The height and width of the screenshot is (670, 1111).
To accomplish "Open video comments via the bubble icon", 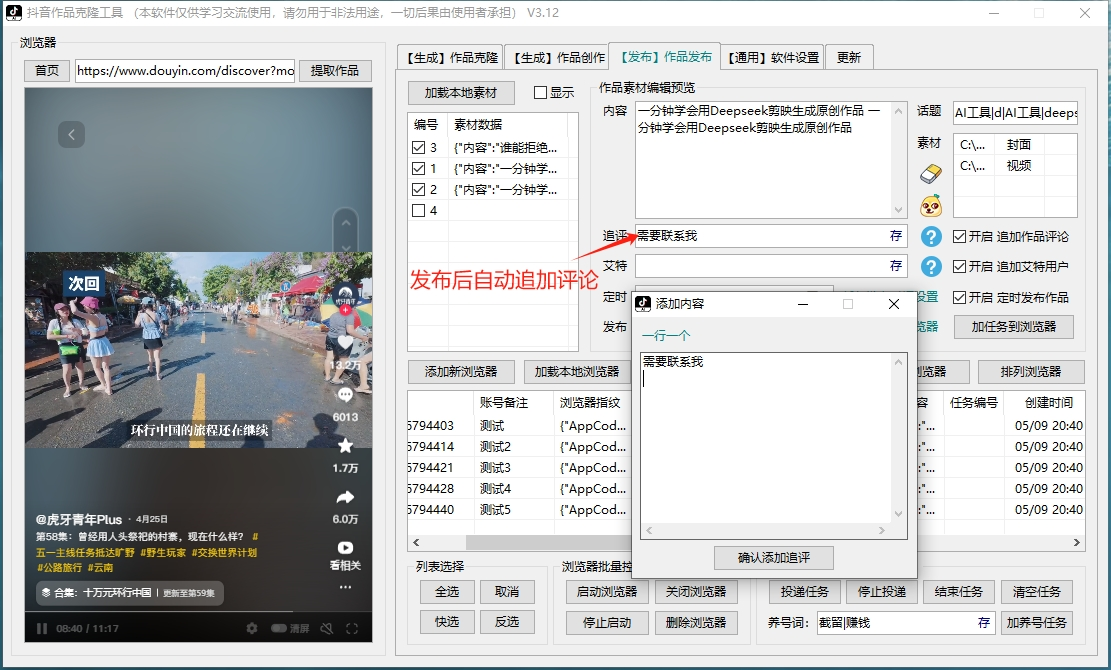I will point(345,394).
